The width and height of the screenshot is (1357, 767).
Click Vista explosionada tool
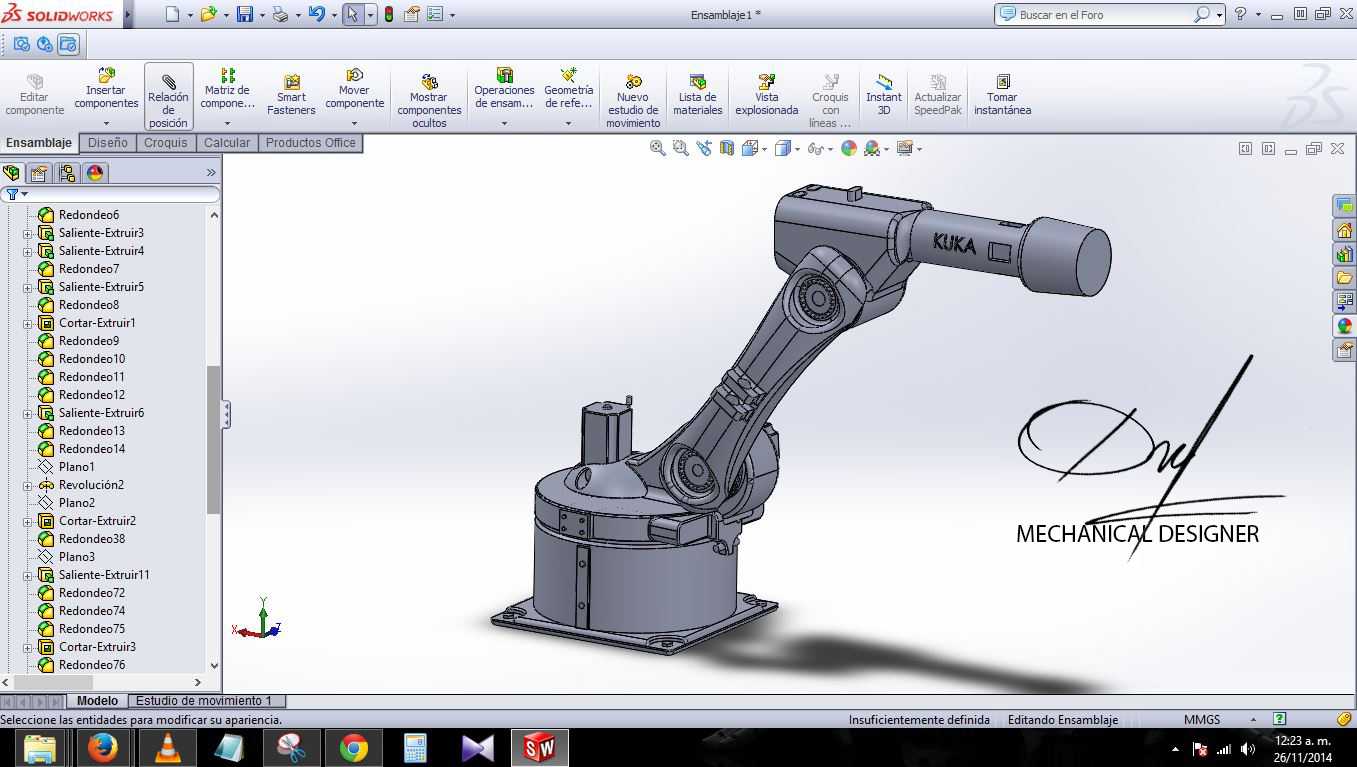coord(767,95)
